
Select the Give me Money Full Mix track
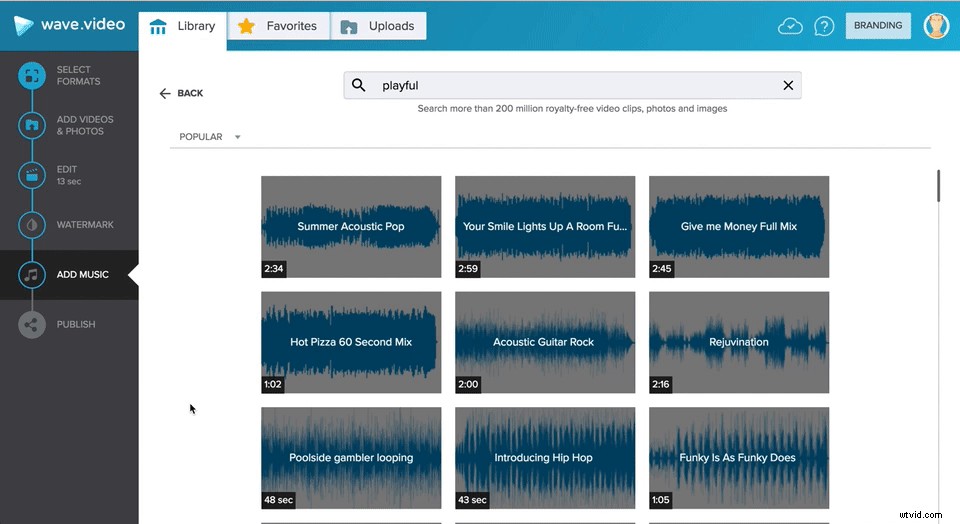(739, 226)
